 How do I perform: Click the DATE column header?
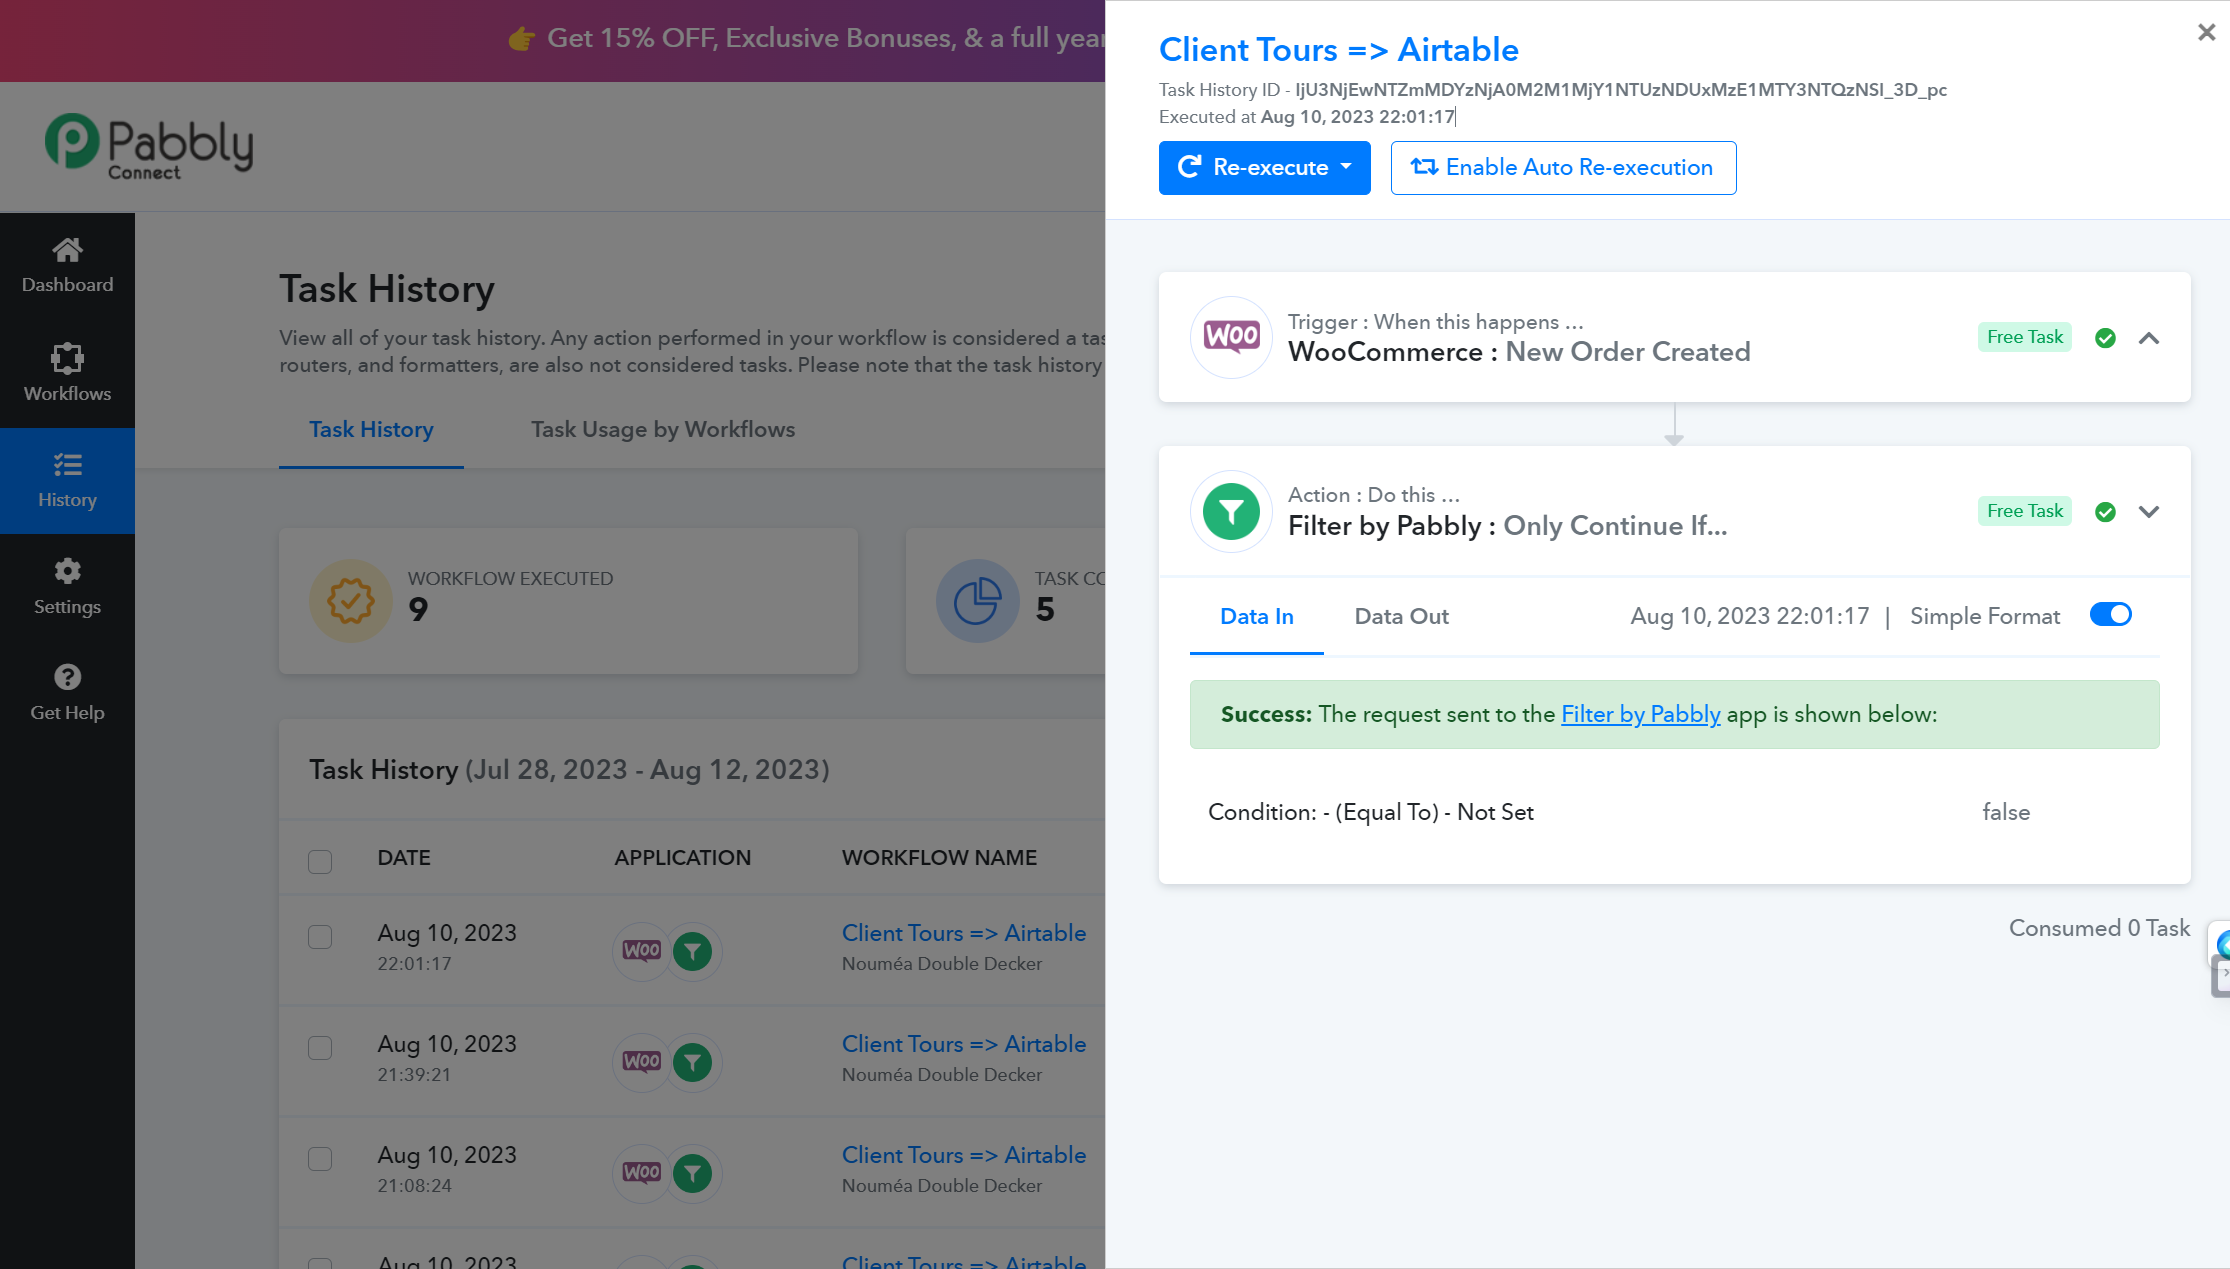click(404, 858)
